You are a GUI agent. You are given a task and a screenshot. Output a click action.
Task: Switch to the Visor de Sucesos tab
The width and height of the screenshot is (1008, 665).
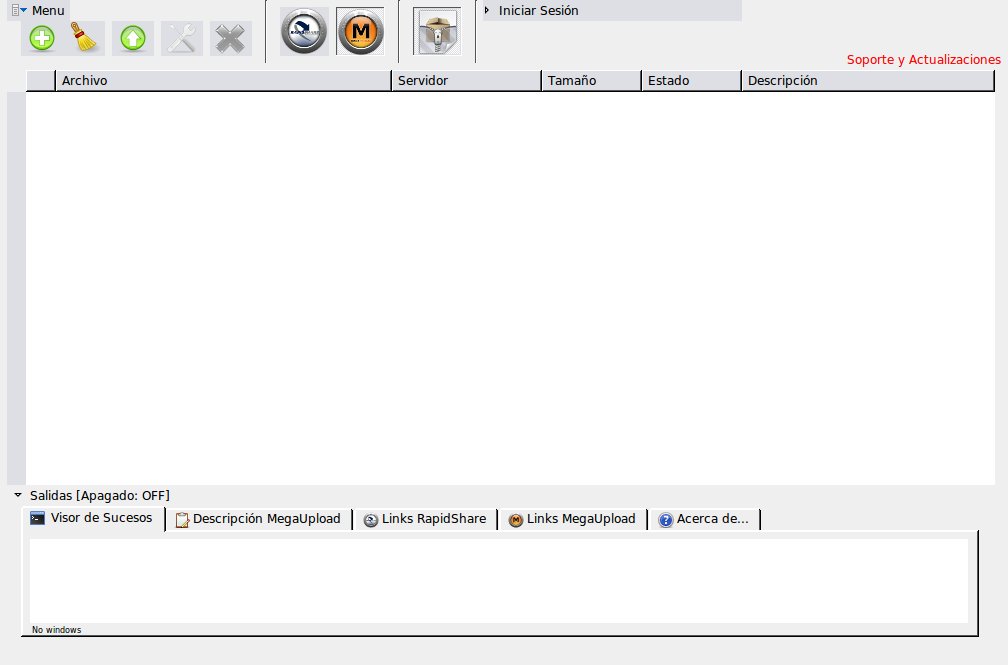tap(94, 518)
